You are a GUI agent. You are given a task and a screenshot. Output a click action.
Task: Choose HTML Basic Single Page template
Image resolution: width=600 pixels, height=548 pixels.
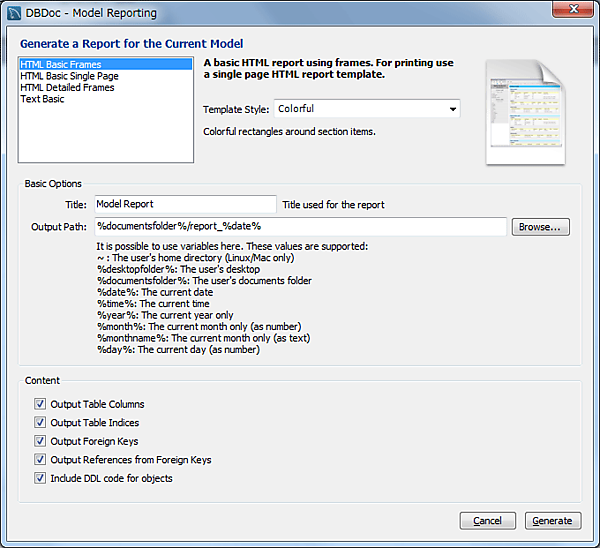tap(69, 76)
